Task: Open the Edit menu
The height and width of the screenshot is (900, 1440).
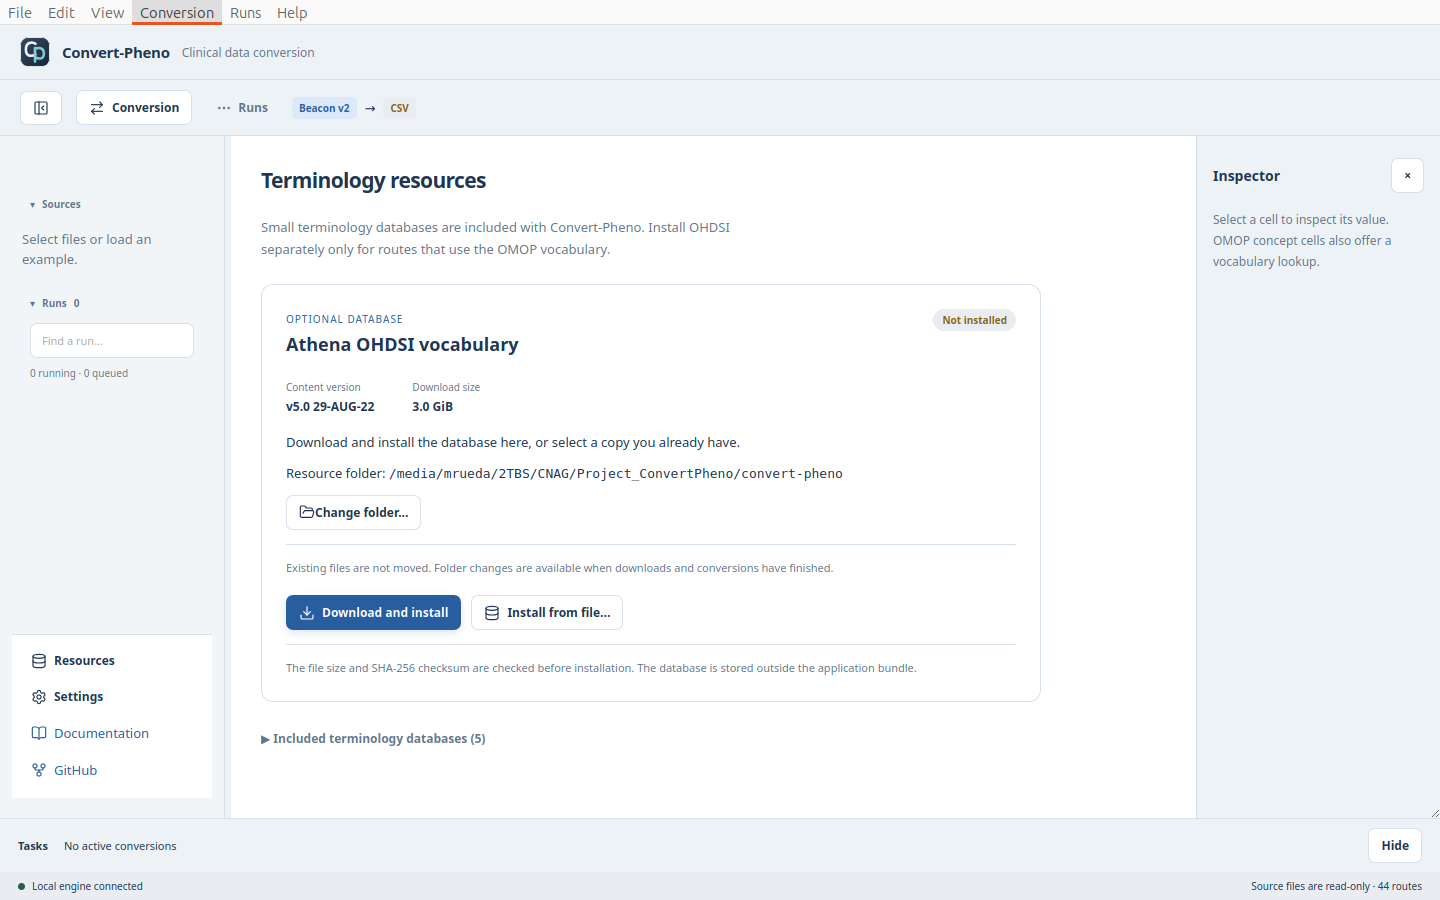Action: pyautogui.click(x=61, y=12)
